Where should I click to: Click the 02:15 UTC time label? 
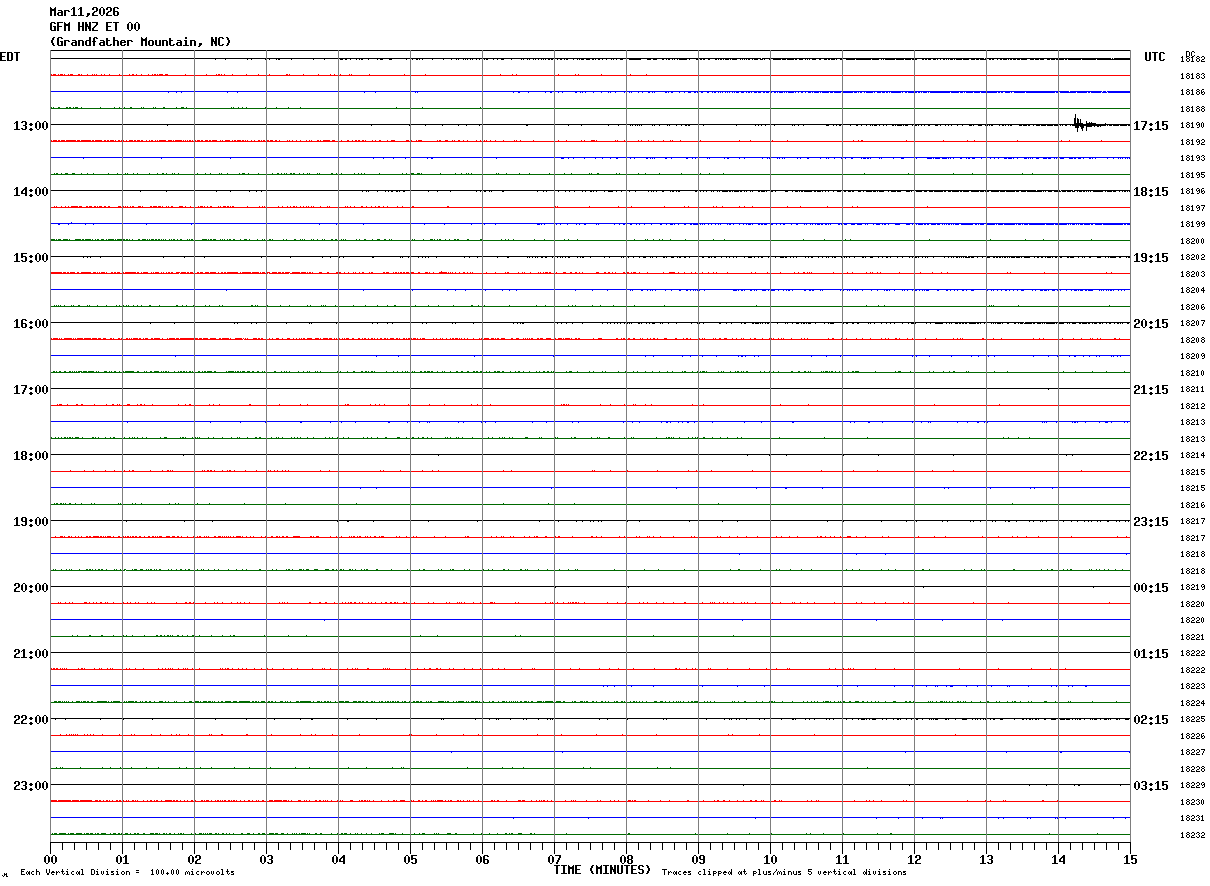(1151, 720)
